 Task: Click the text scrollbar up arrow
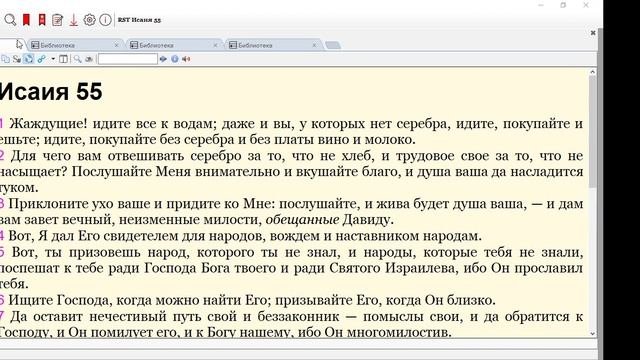click(x=593, y=72)
